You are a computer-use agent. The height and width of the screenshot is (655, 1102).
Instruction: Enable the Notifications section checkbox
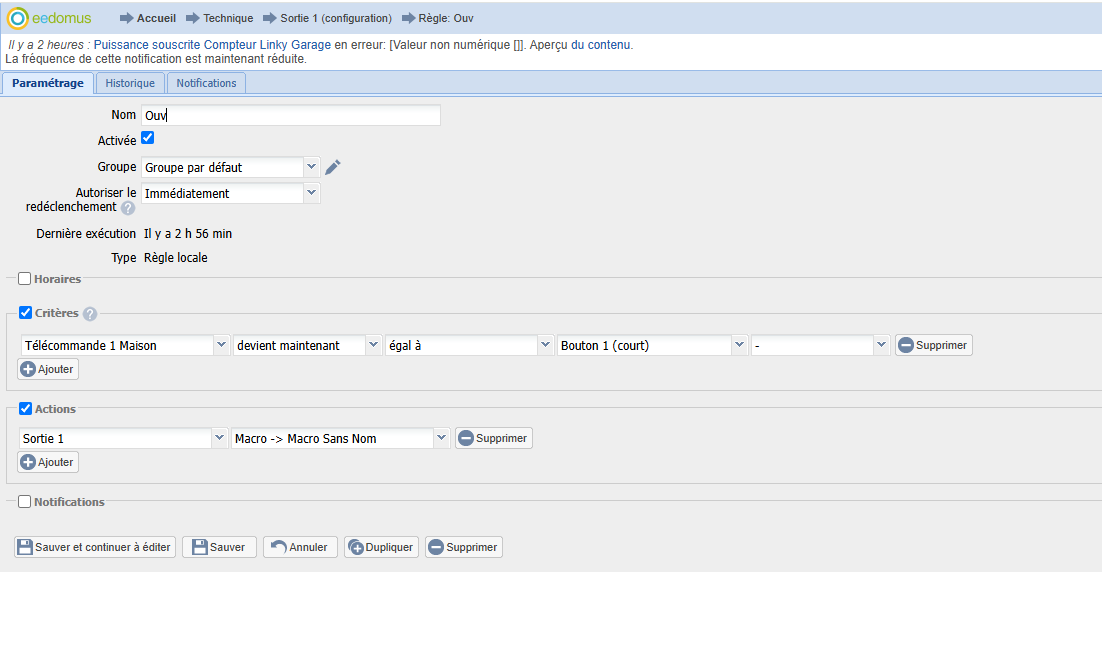coord(25,501)
